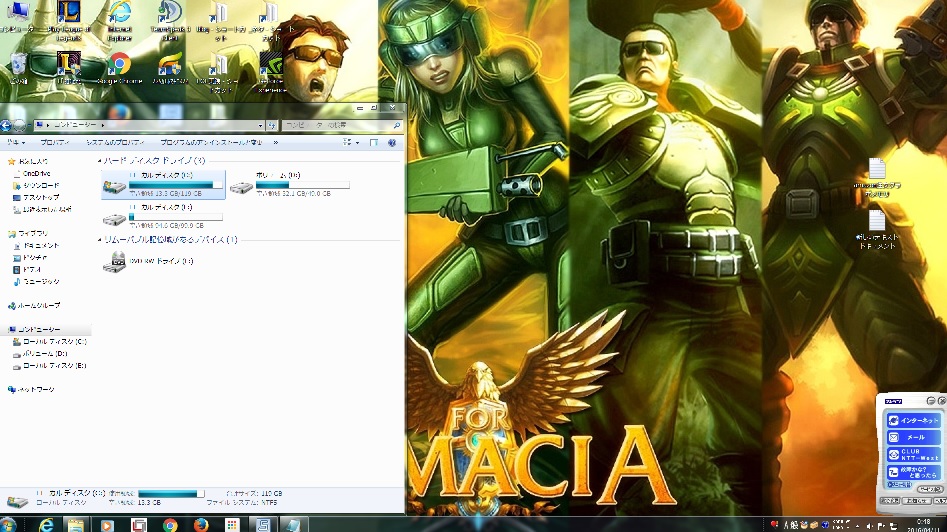Select Local Disk (E:) in navigation tree

click(55, 366)
